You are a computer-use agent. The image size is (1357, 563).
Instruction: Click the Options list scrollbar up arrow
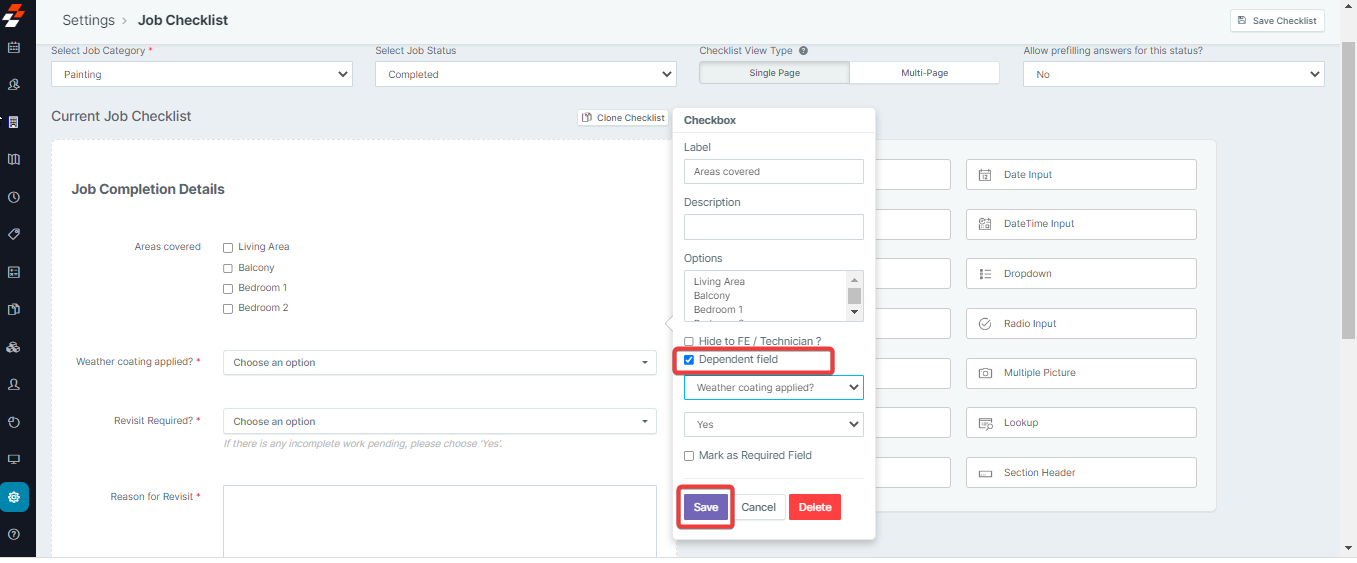pos(855,279)
